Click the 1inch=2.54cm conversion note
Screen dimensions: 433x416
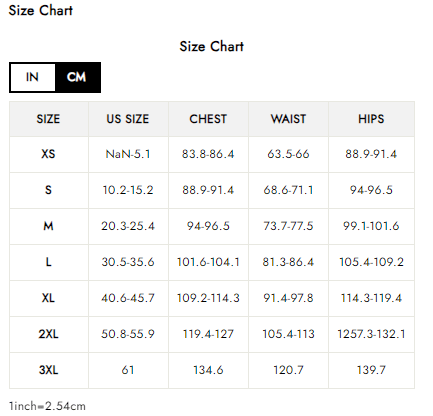pos(47,406)
